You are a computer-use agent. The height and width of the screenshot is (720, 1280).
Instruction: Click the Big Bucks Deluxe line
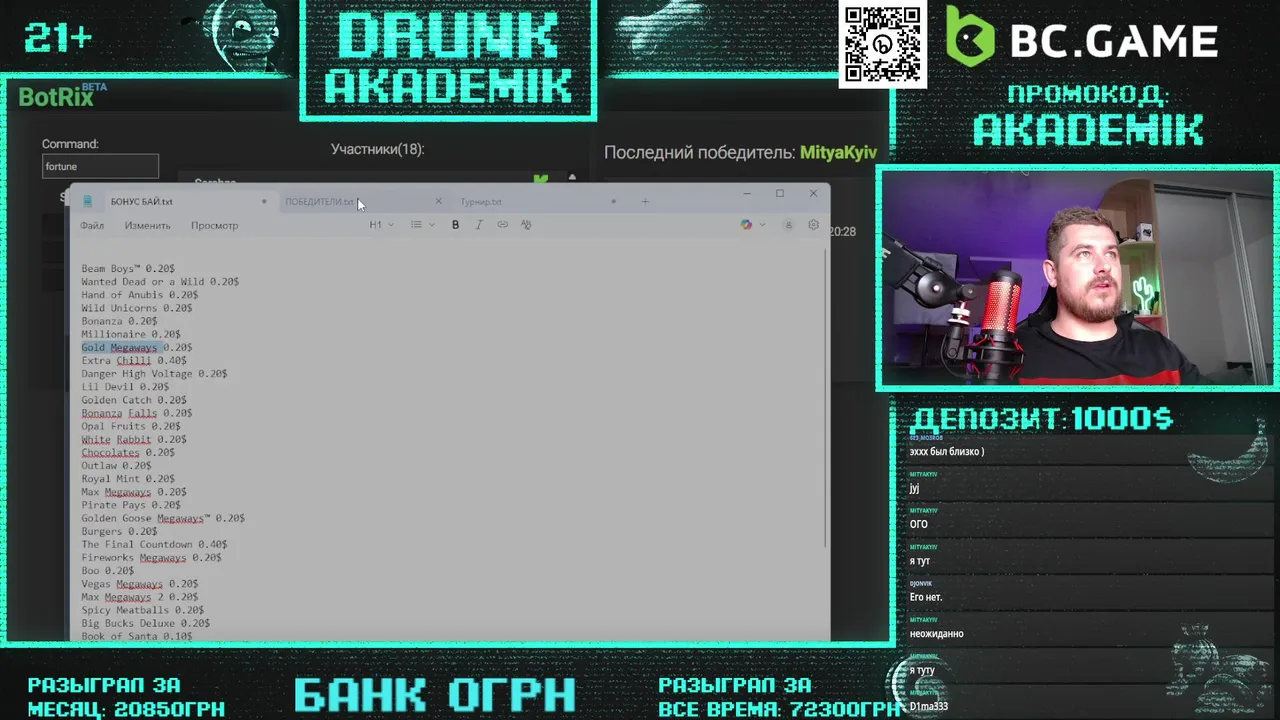[146, 623]
